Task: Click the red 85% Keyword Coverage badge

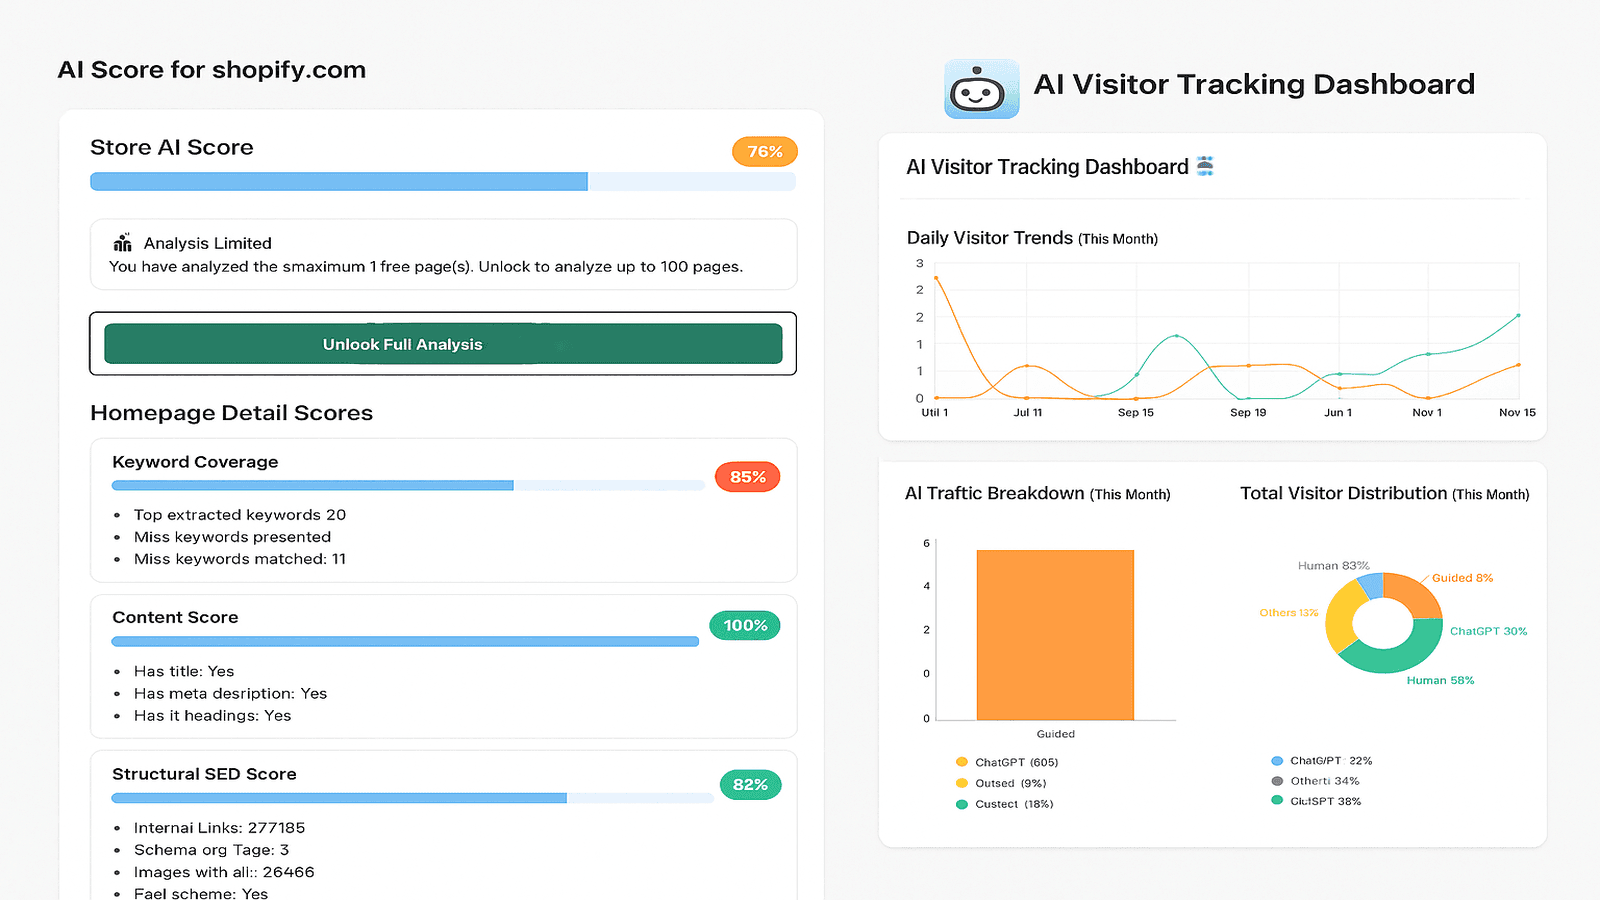Action: click(747, 477)
